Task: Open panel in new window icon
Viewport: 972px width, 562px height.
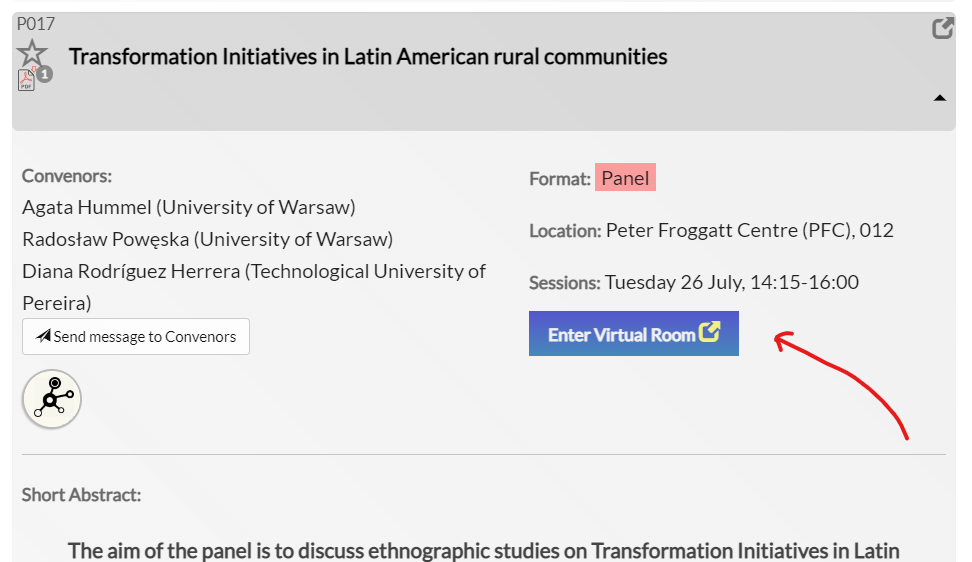Action: pos(942,29)
